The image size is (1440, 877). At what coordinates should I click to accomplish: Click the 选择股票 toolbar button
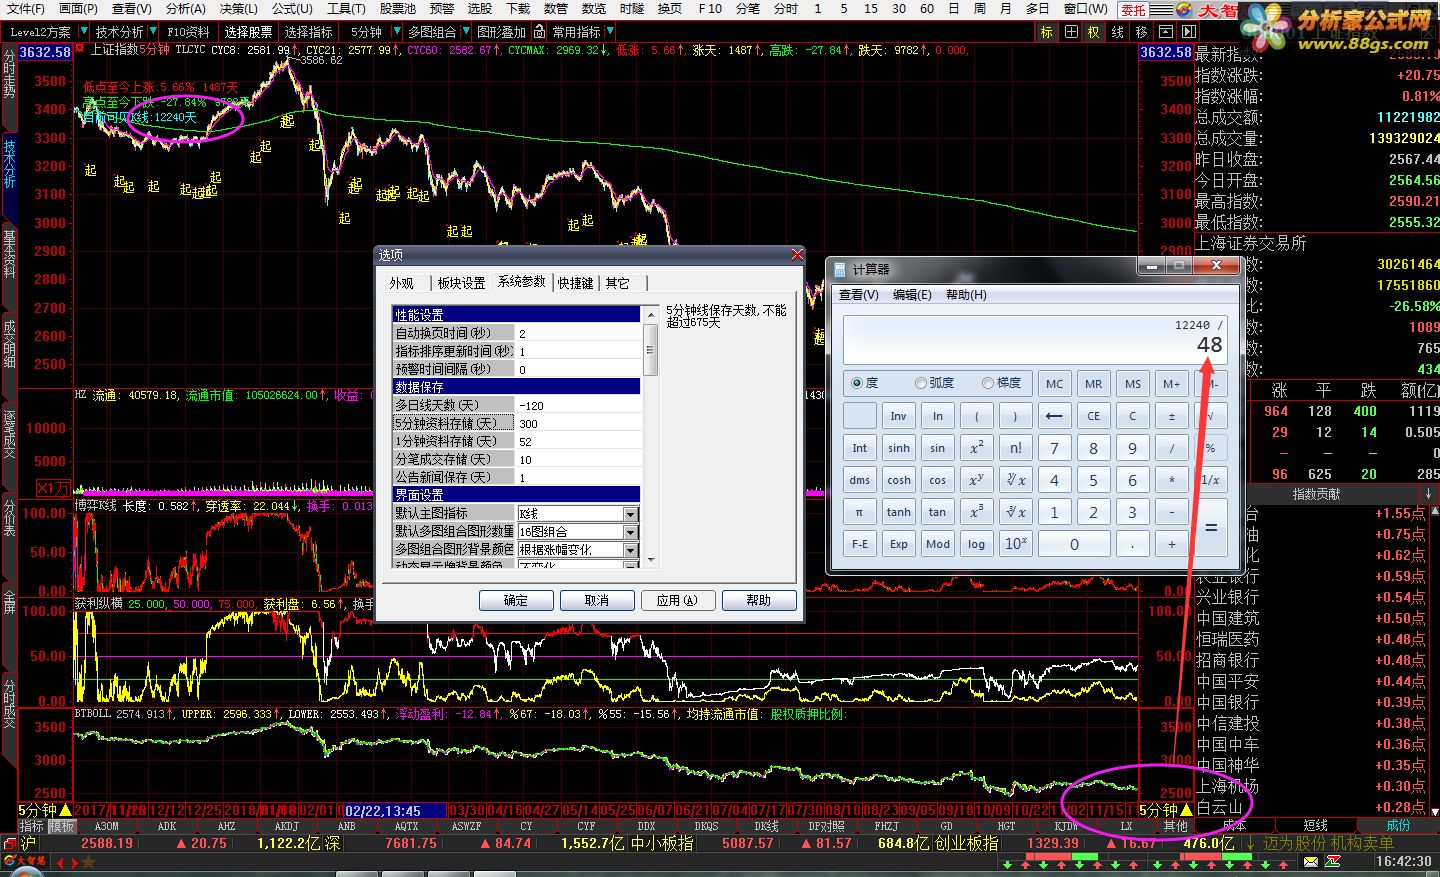tap(248, 32)
